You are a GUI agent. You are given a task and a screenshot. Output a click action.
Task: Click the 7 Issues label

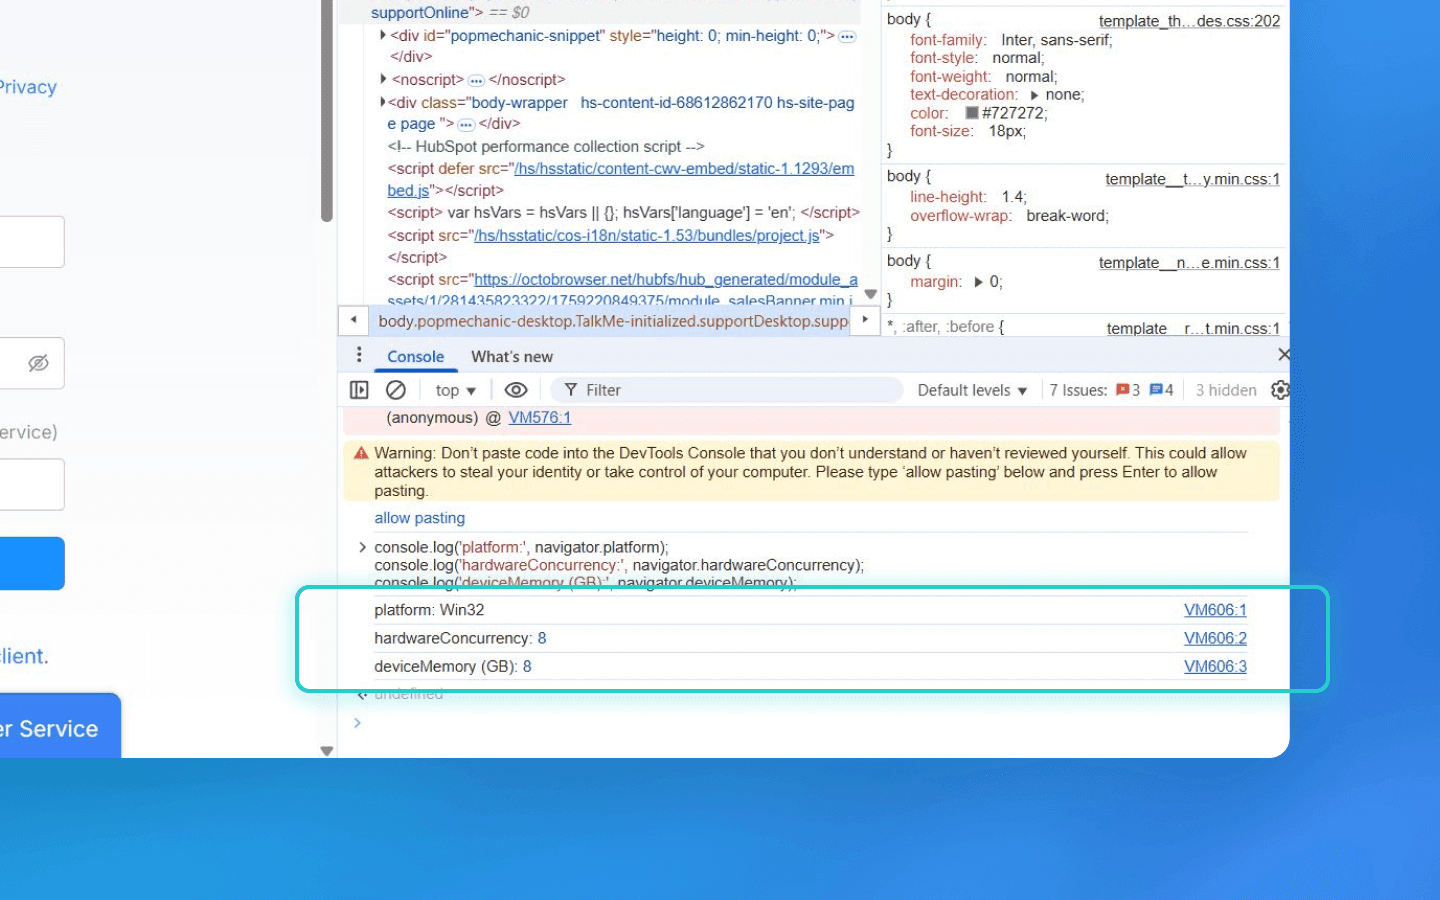[x=1078, y=390]
